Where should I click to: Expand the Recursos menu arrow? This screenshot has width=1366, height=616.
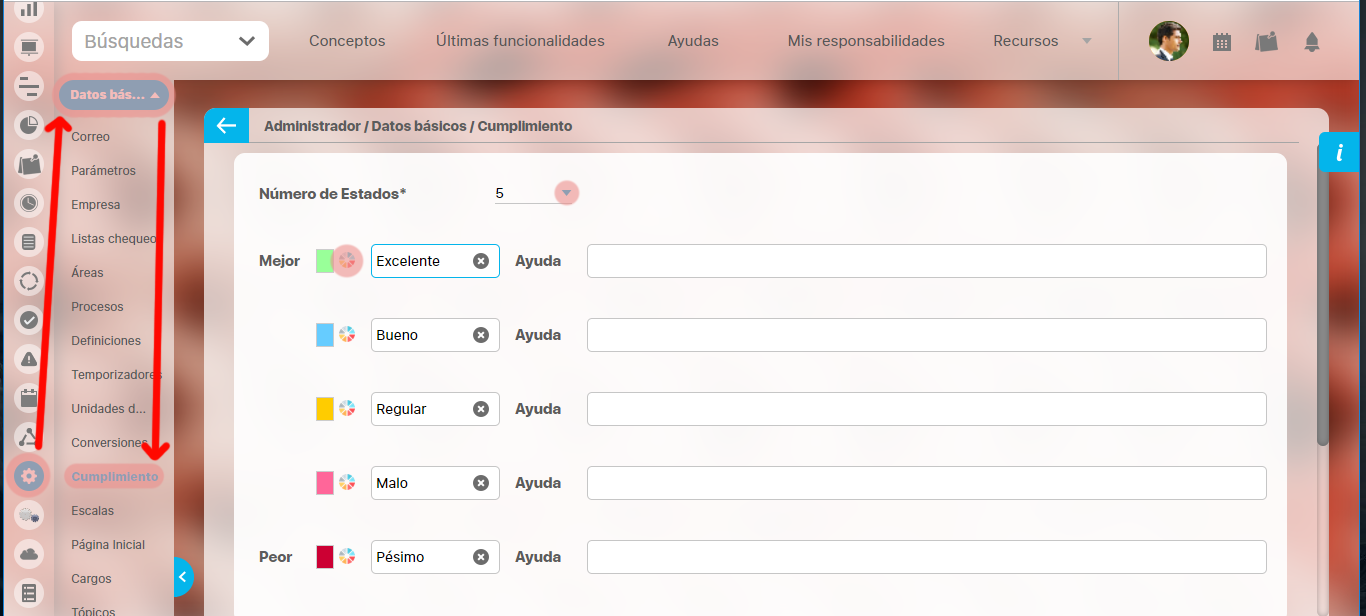coord(1086,42)
